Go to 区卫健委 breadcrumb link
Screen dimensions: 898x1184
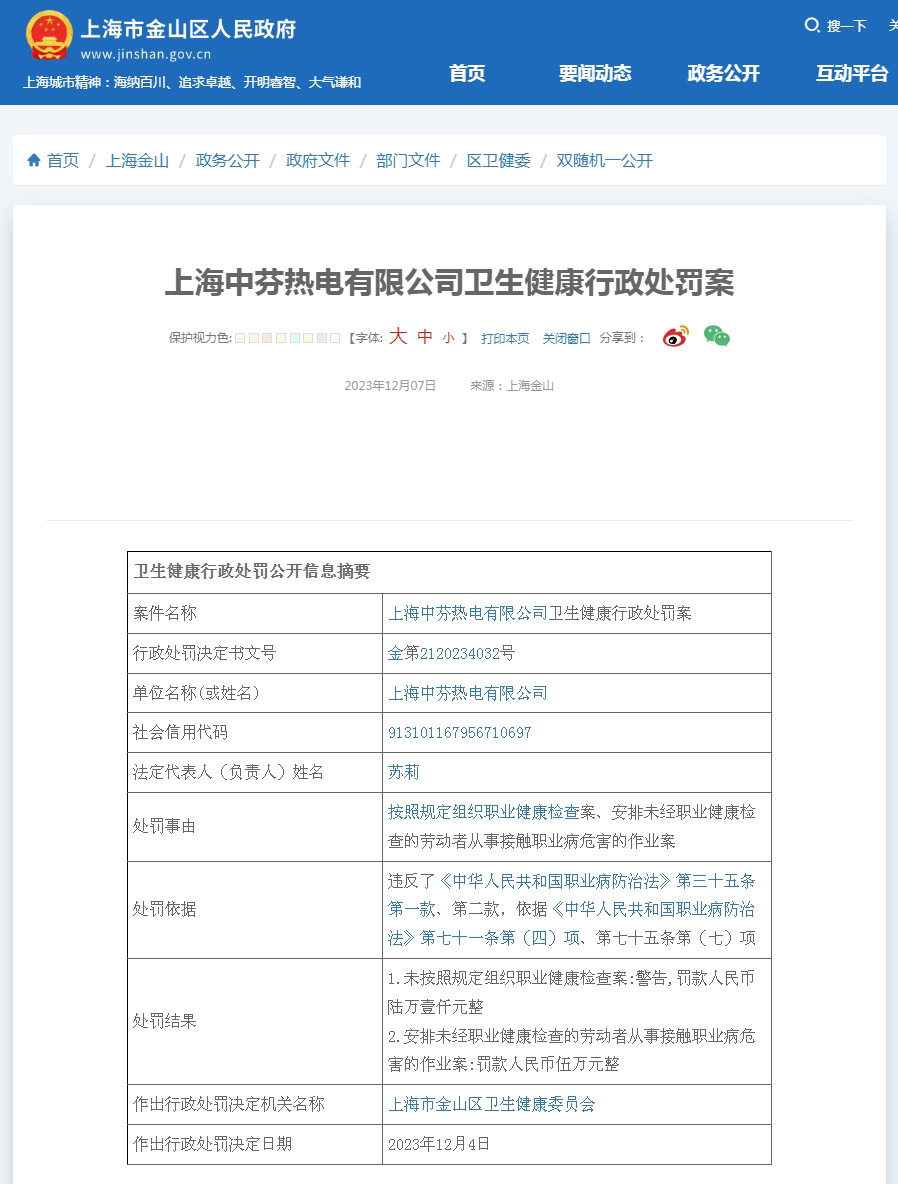(498, 160)
